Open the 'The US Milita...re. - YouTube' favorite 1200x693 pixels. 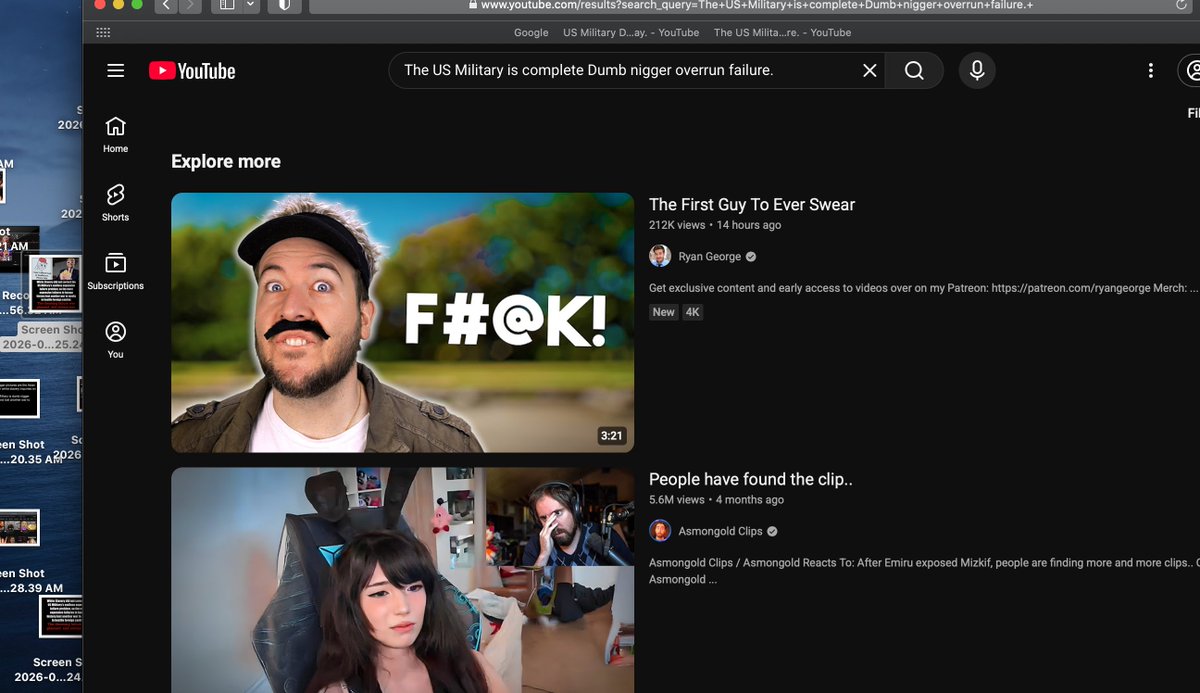(782, 32)
